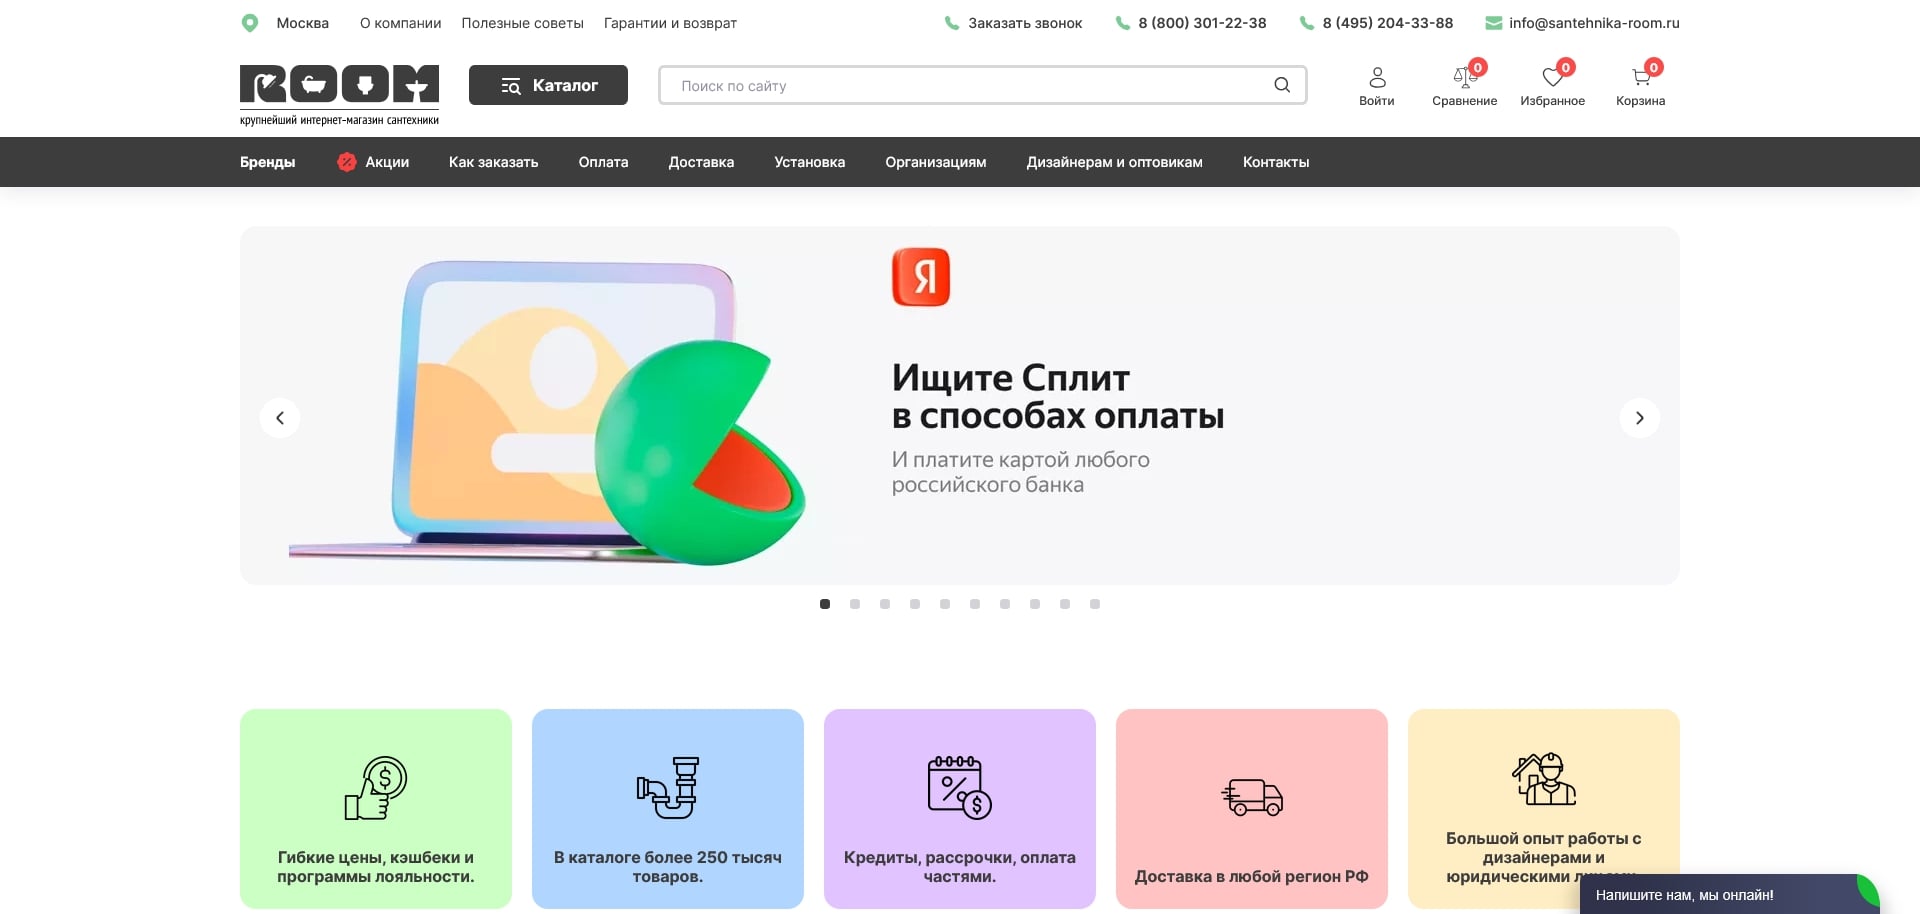Open the Избранное heart icon

[1552, 77]
